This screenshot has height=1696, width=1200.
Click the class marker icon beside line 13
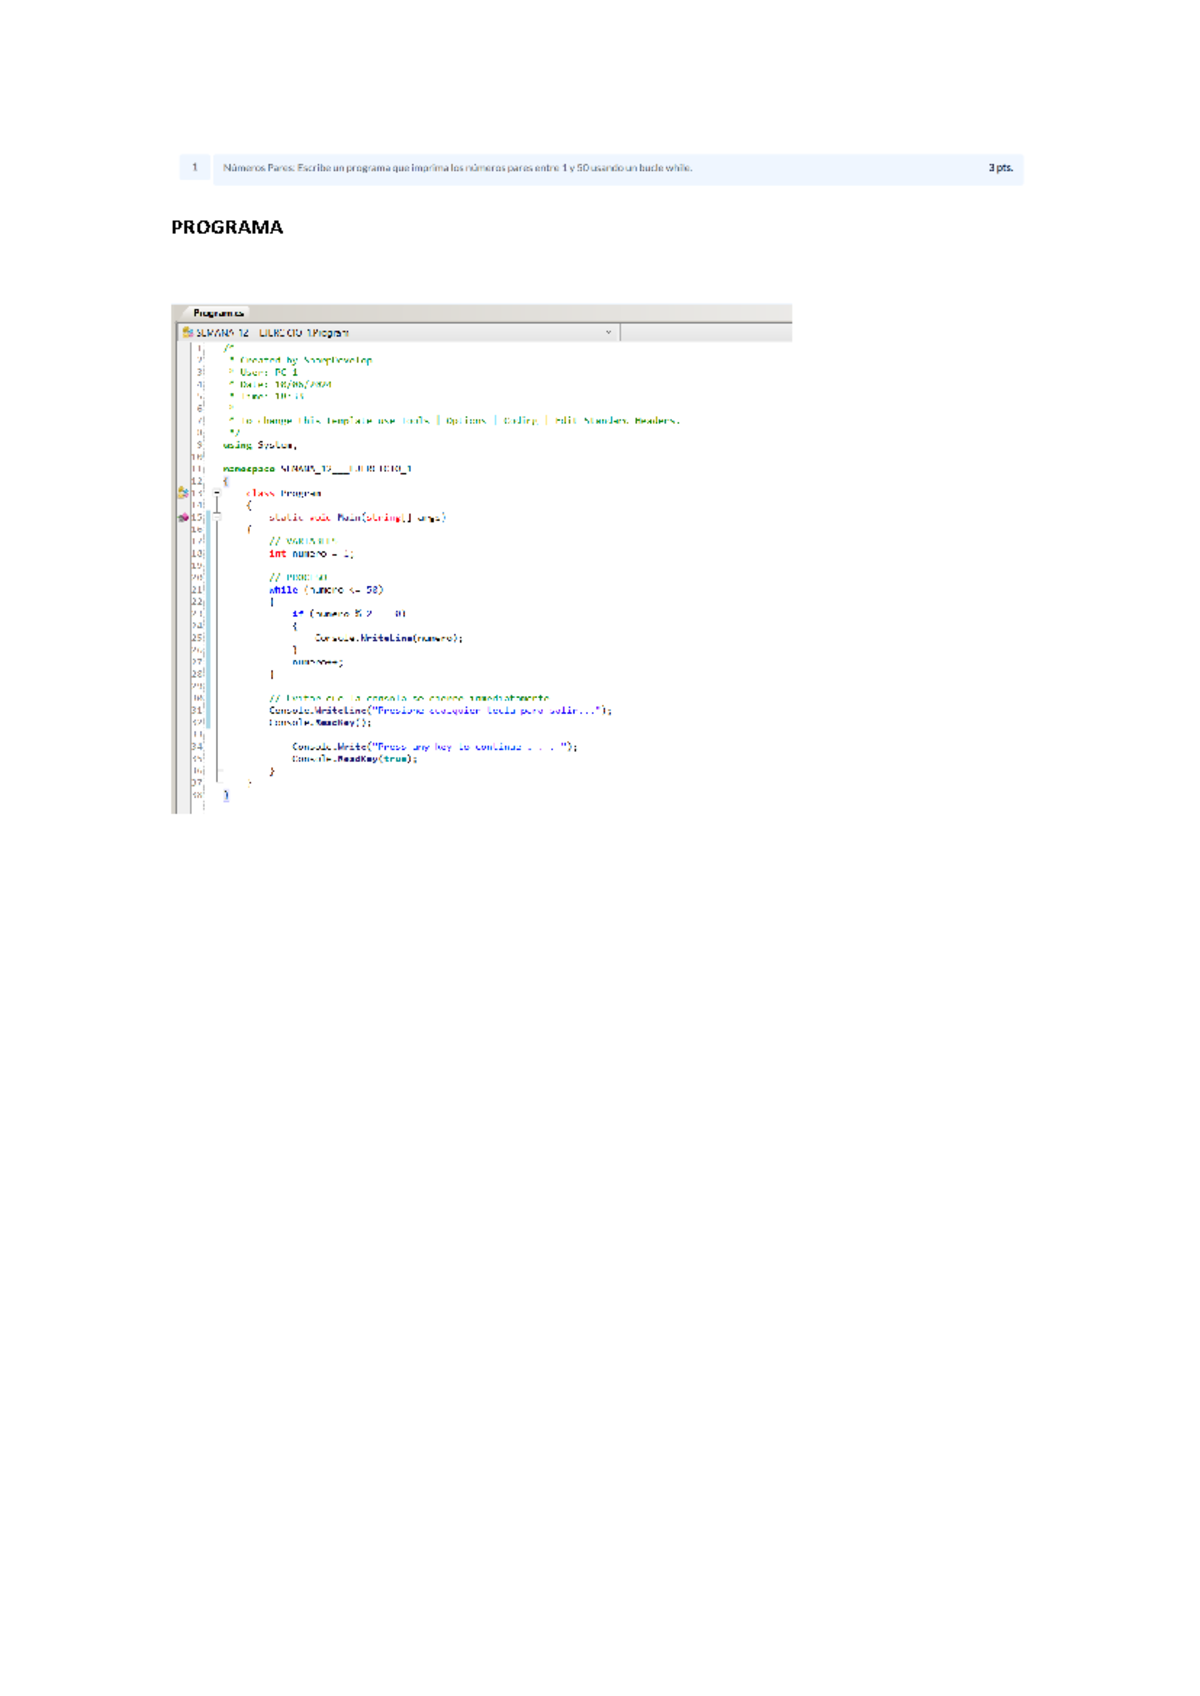coord(183,493)
